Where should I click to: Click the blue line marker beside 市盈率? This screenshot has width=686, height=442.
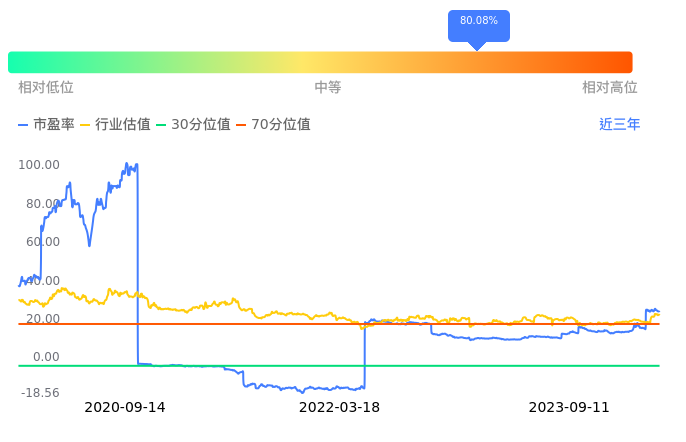tap(24, 125)
